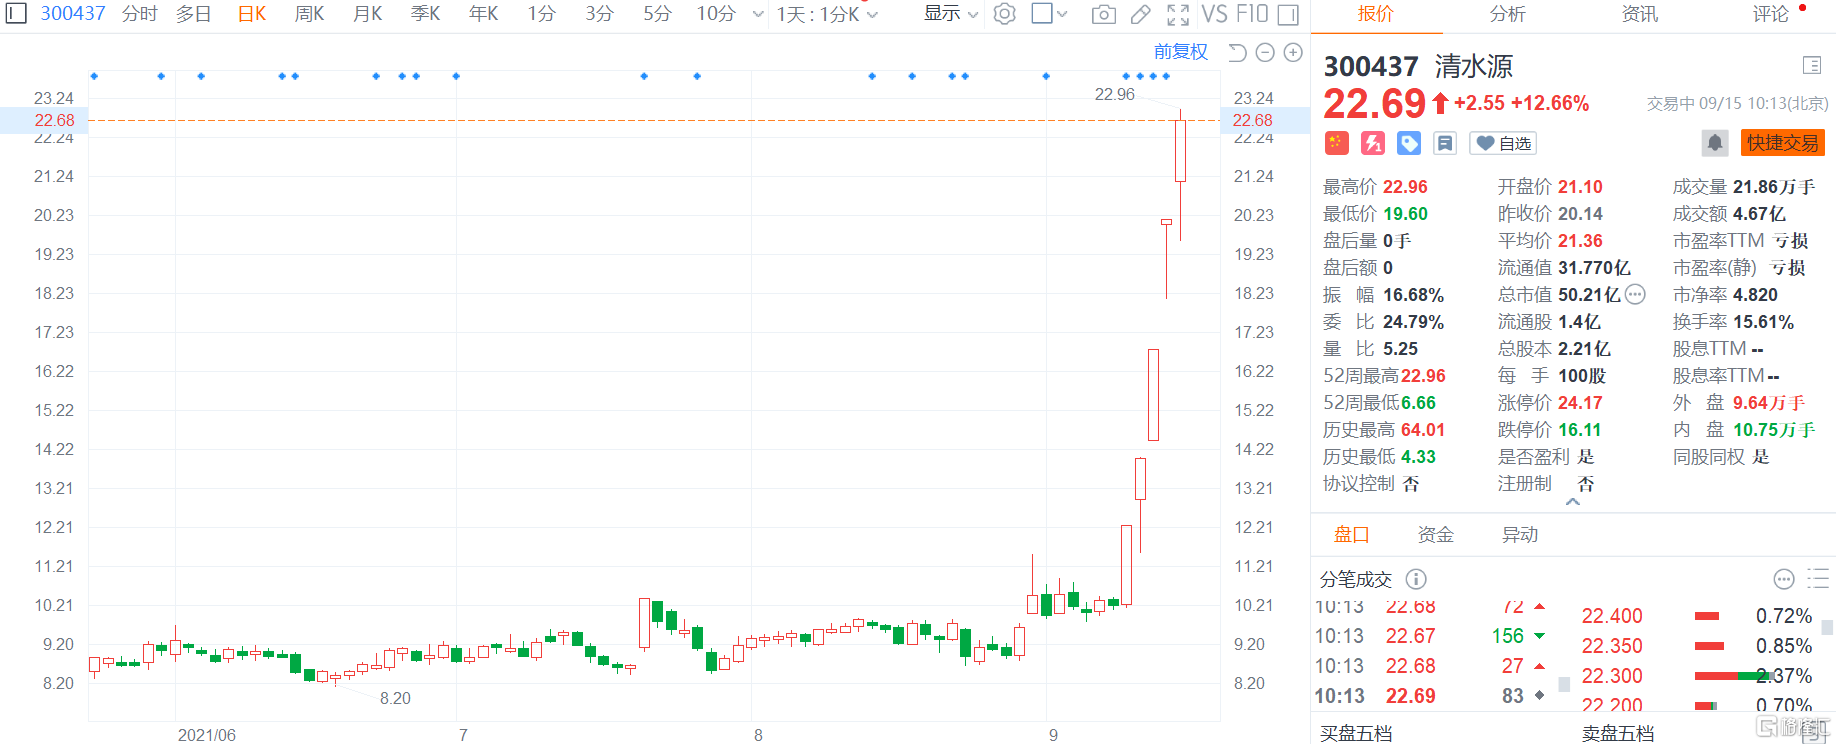Select the 日K chart tab
Screen dimensions: 1837x744
[x=252, y=14]
